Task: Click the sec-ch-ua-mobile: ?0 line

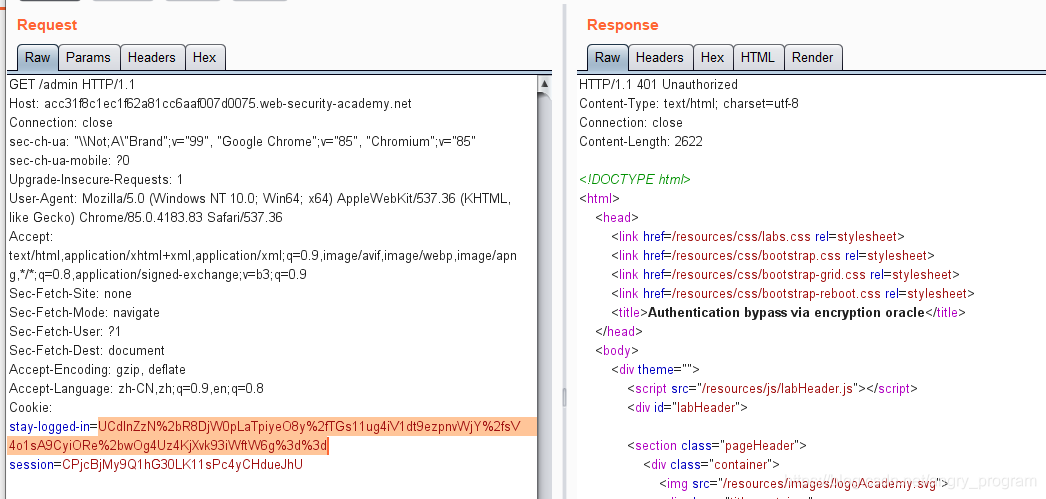Action: tap(69, 161)
